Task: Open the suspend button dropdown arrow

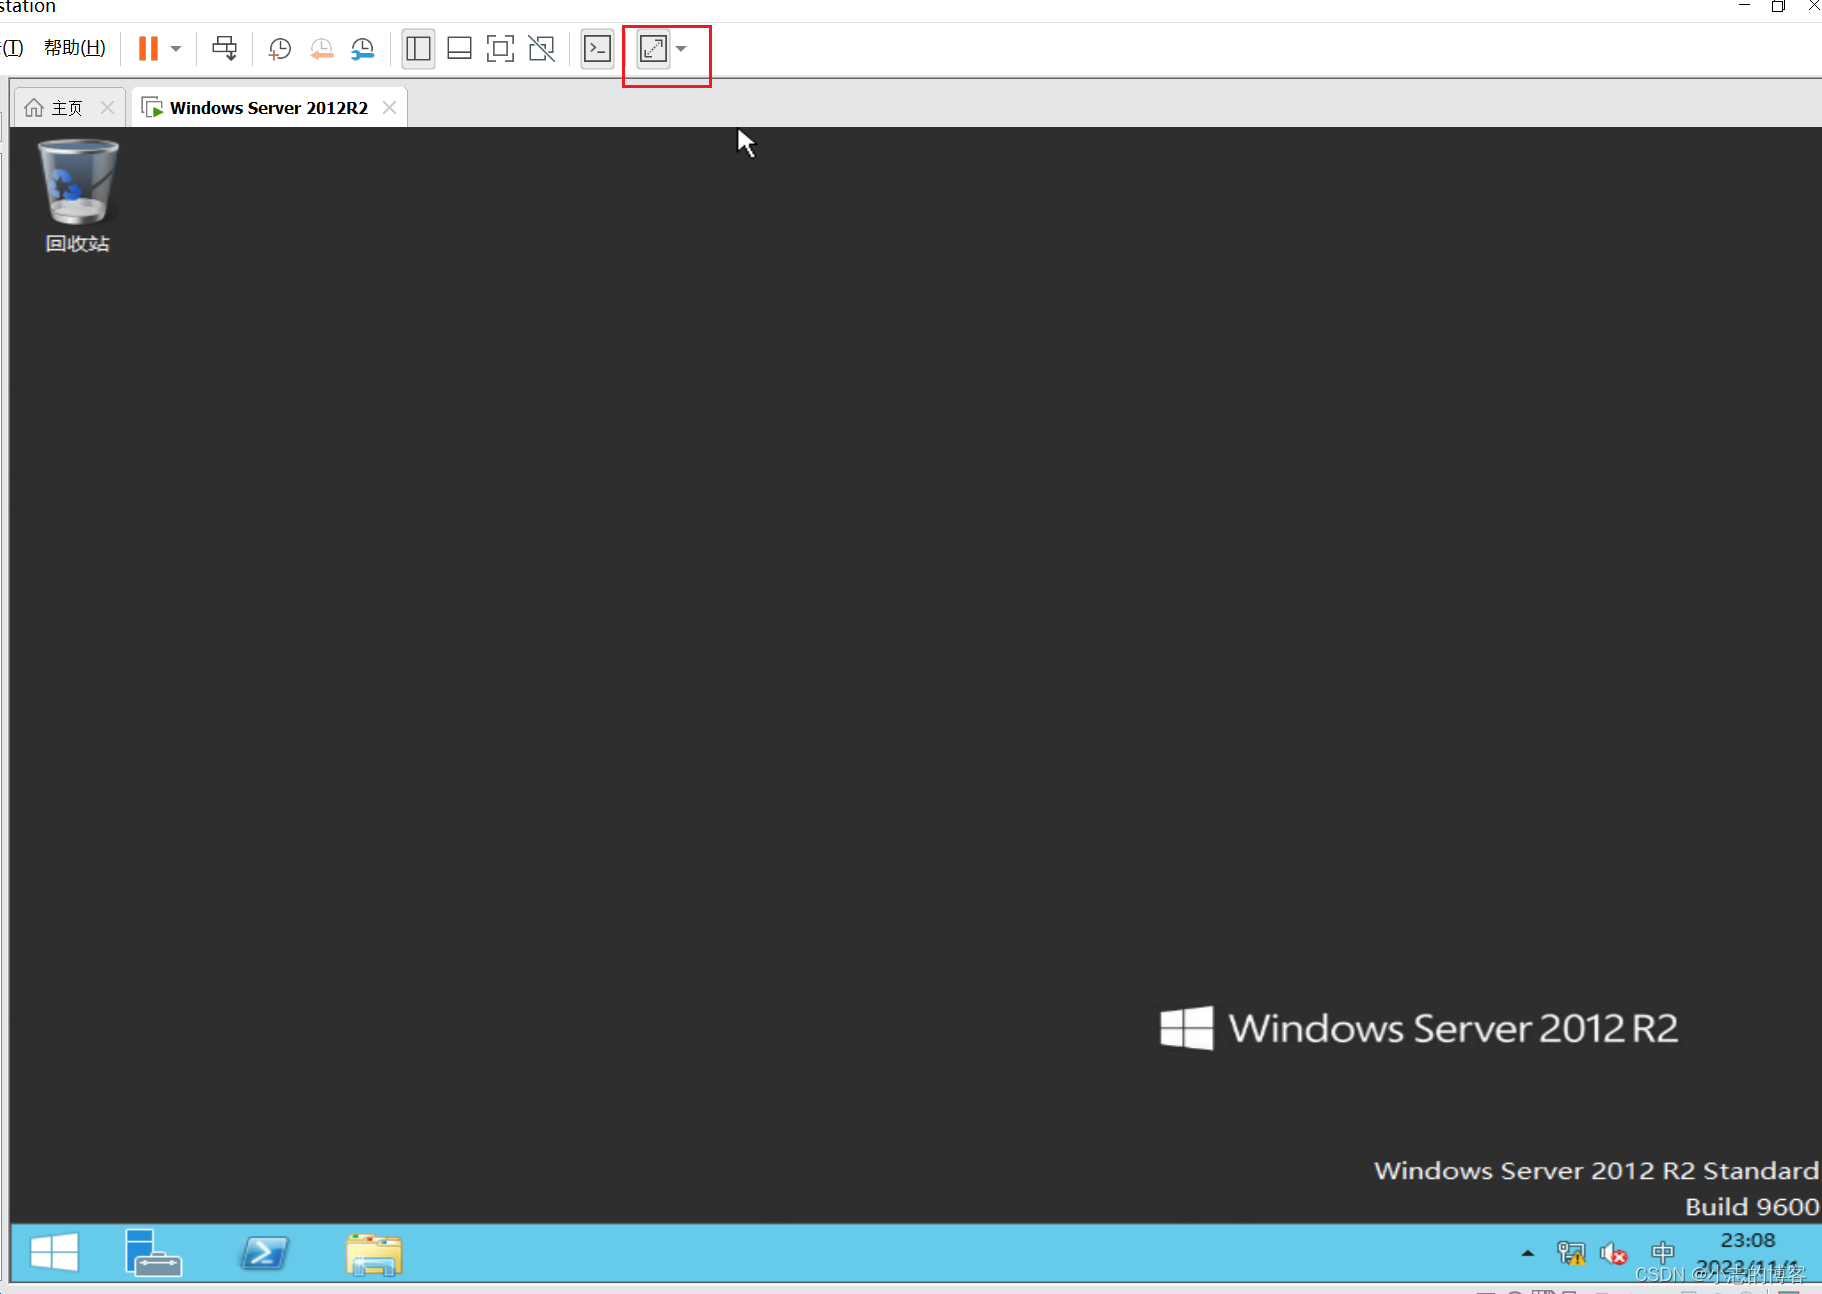Action: coord(175,48)
